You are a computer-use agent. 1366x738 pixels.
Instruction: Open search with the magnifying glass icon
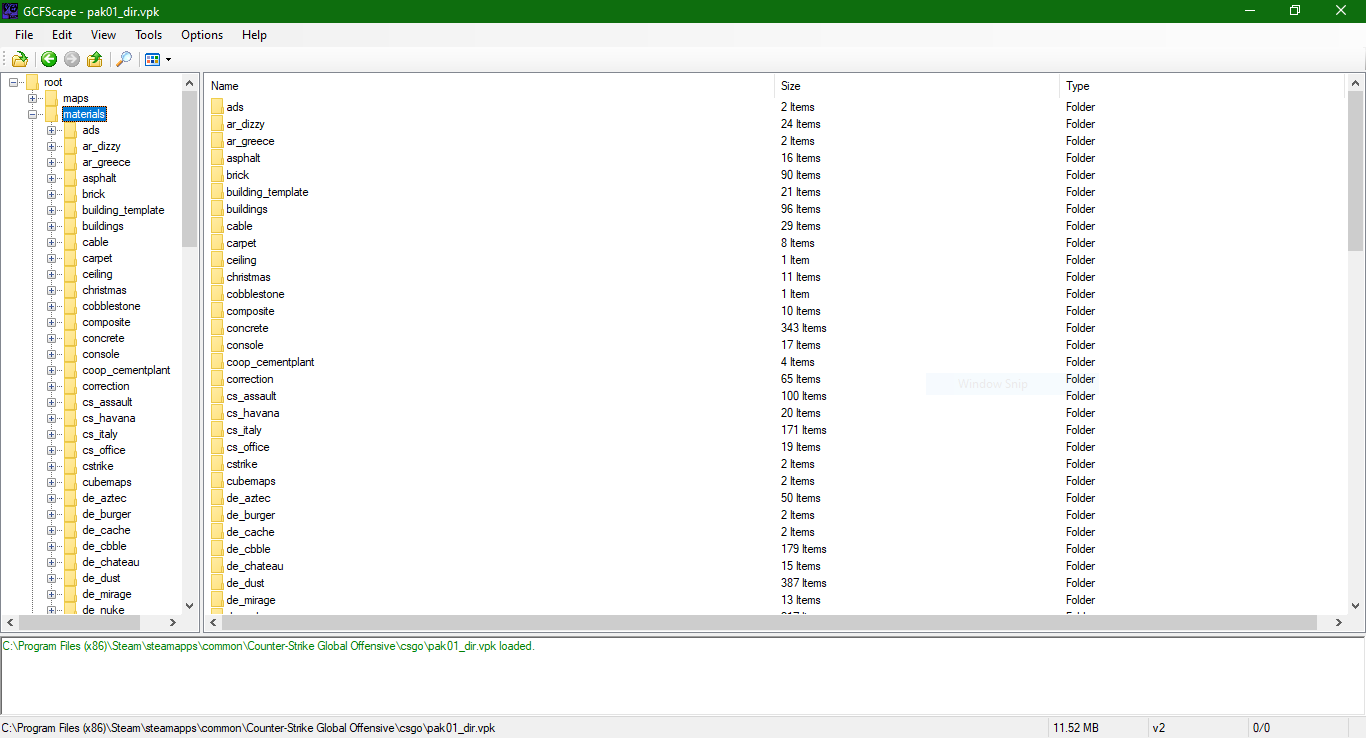[x=124, y=60]
